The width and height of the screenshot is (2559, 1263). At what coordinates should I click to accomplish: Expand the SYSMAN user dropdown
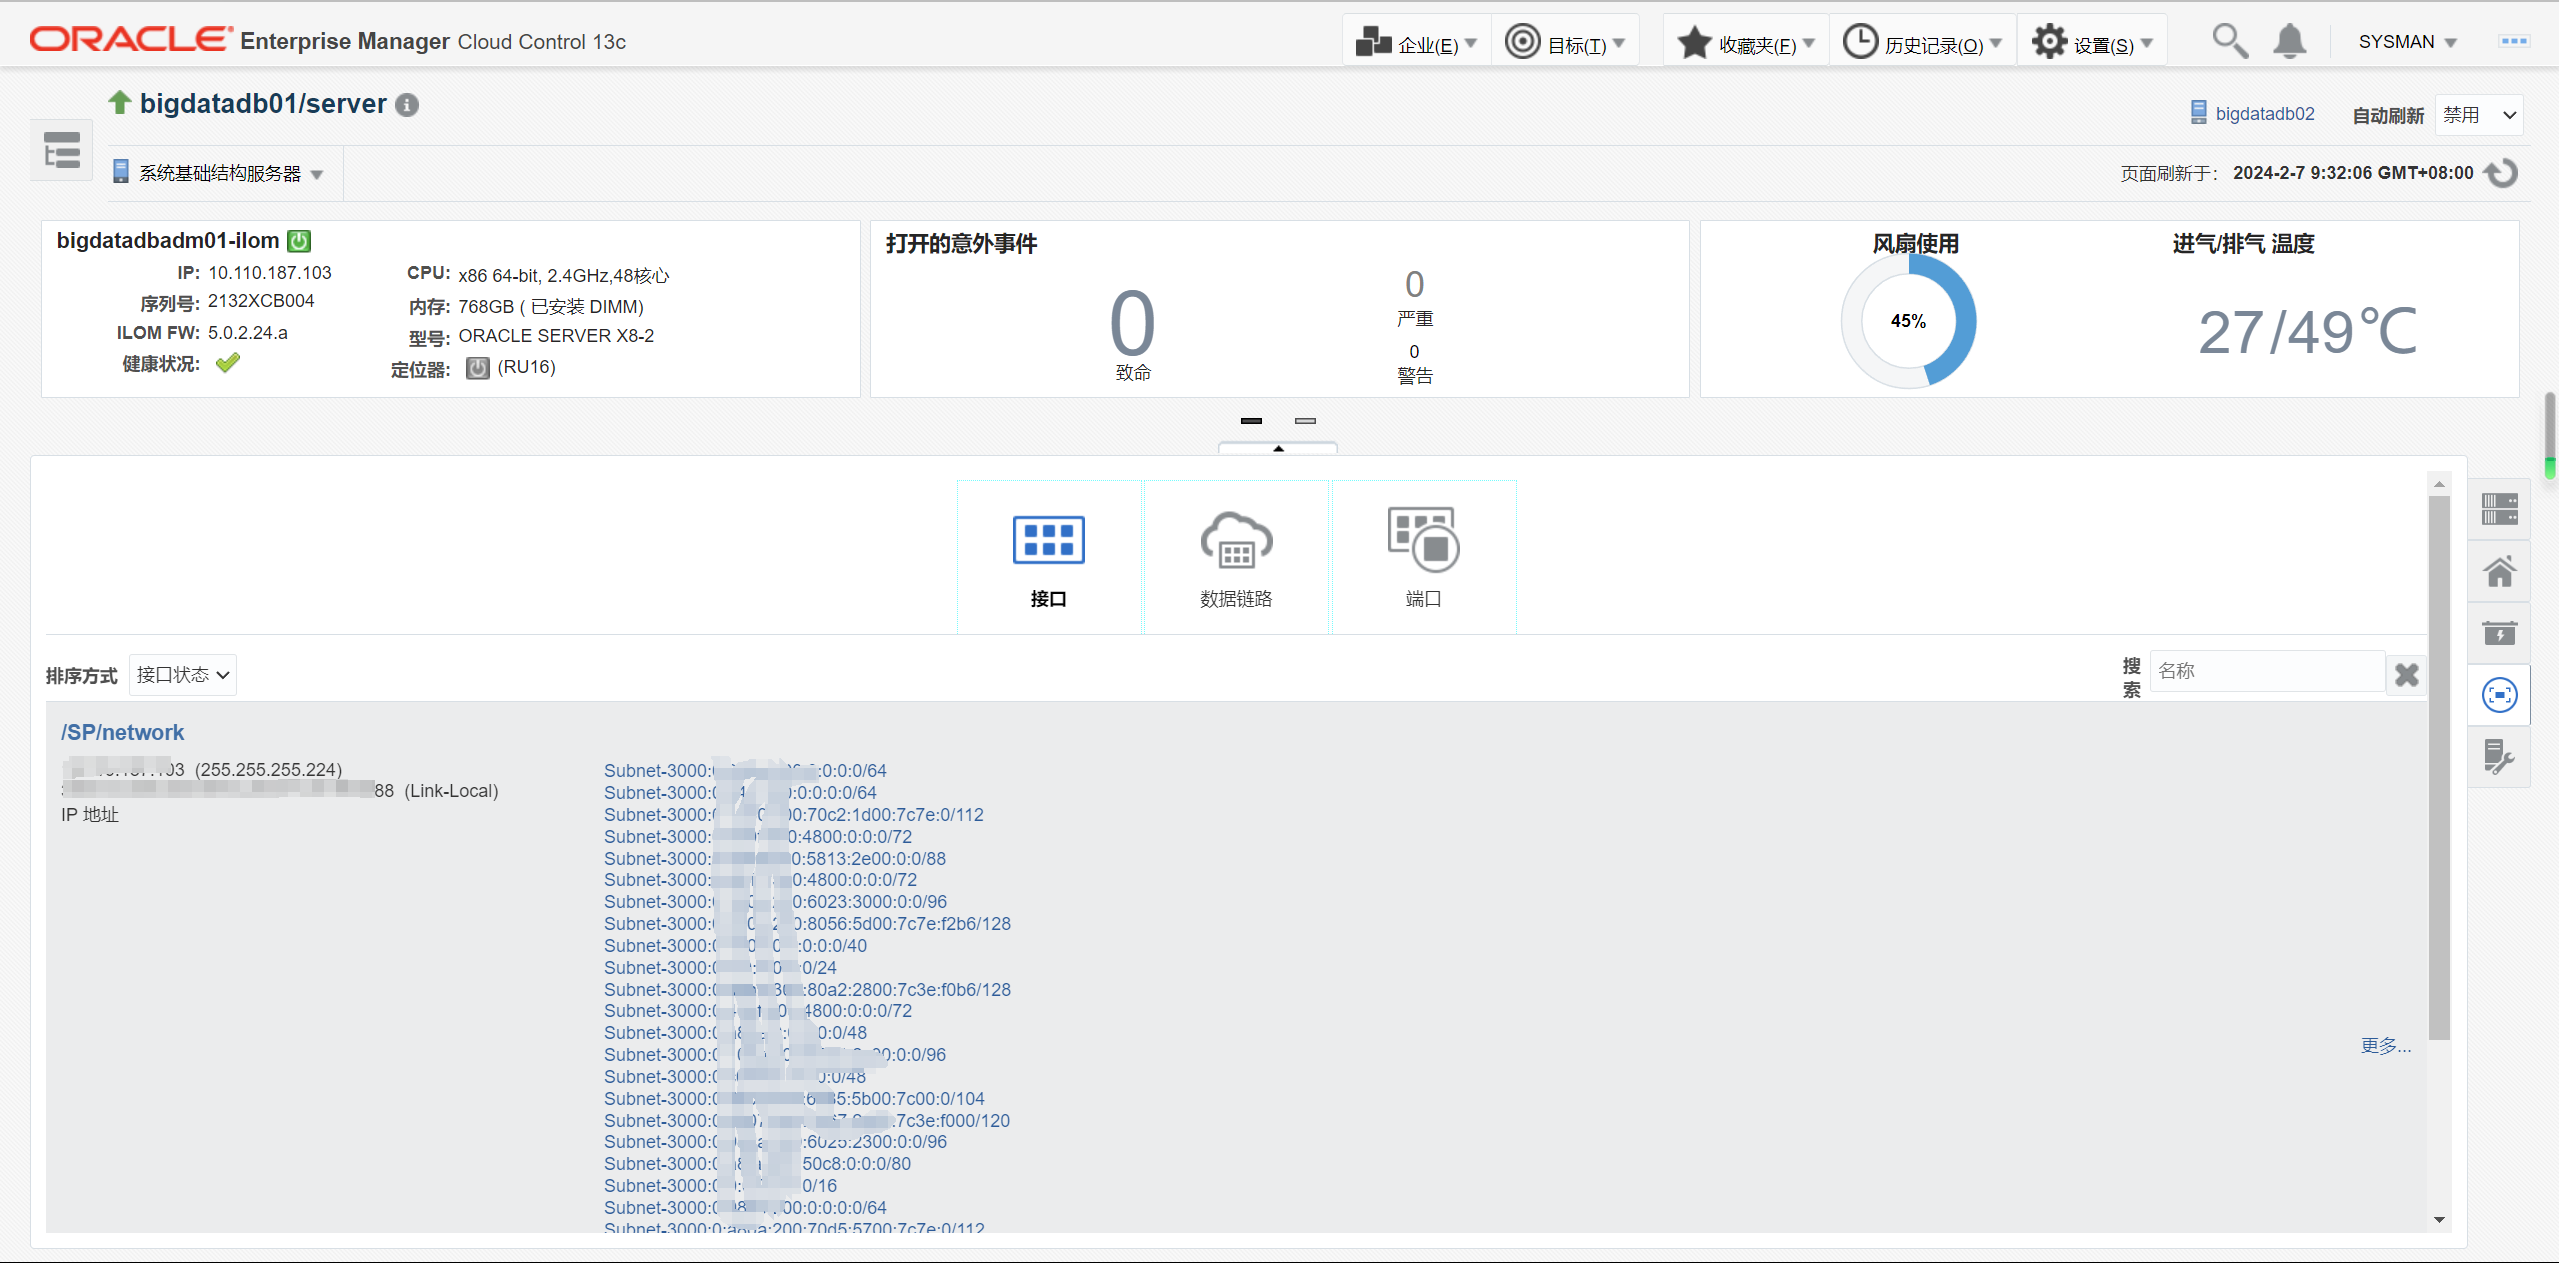(2407, 42)
